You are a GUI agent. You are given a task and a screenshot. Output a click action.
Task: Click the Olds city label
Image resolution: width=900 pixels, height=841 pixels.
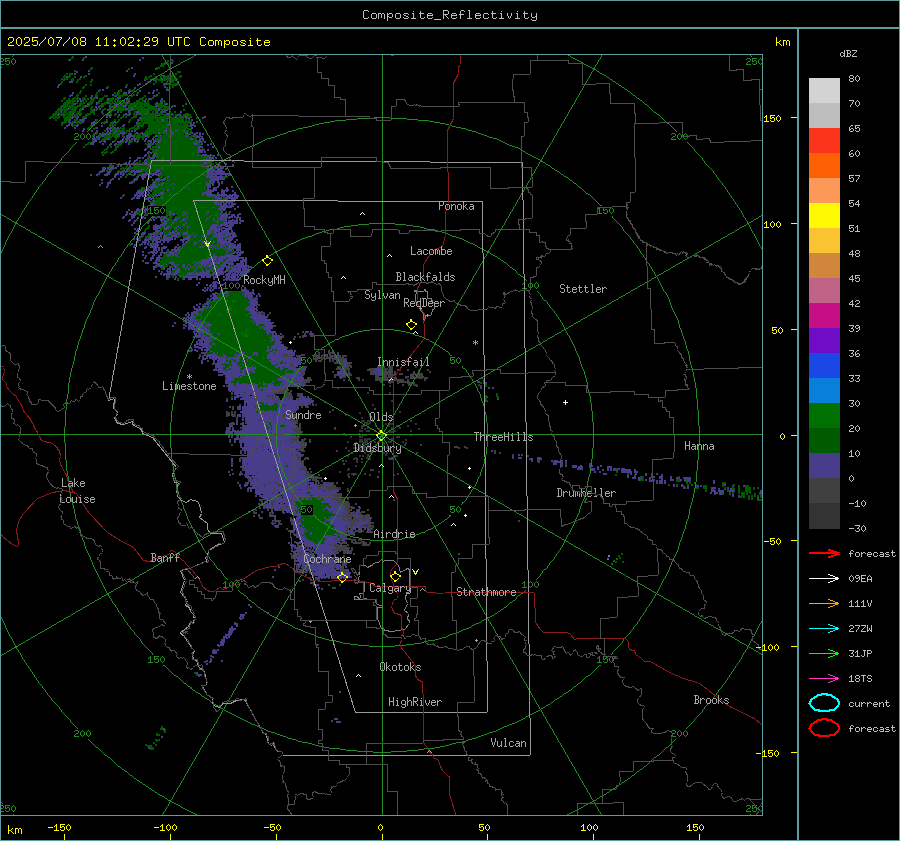(381, 417)
